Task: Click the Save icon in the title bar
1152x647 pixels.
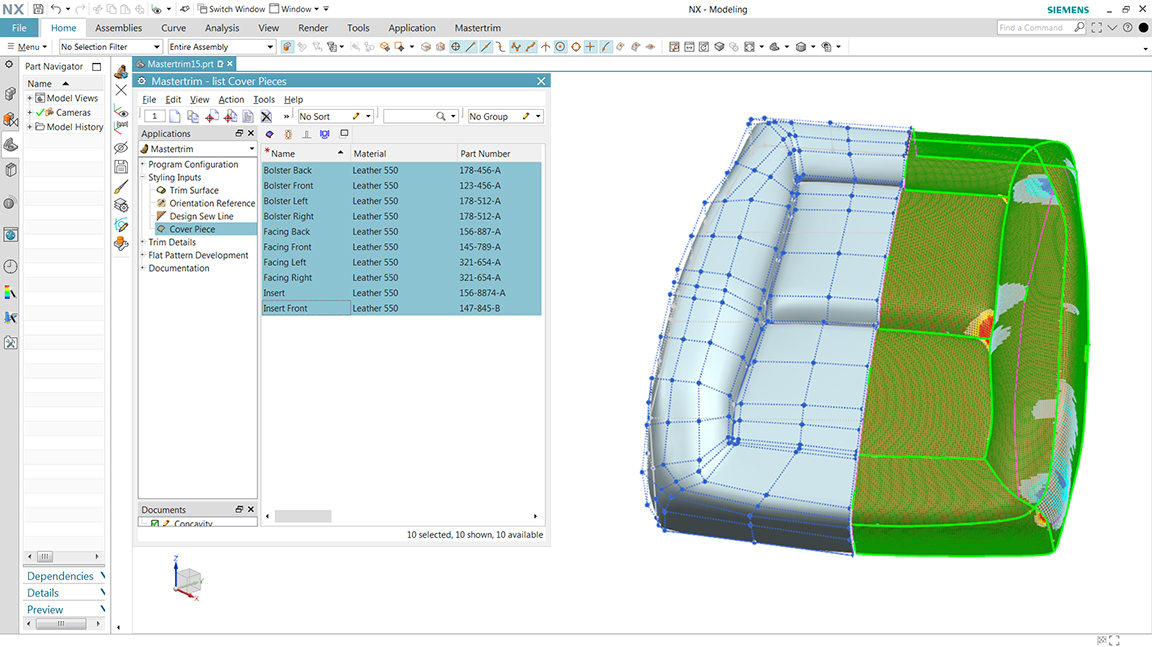Action: click(38, 9)
